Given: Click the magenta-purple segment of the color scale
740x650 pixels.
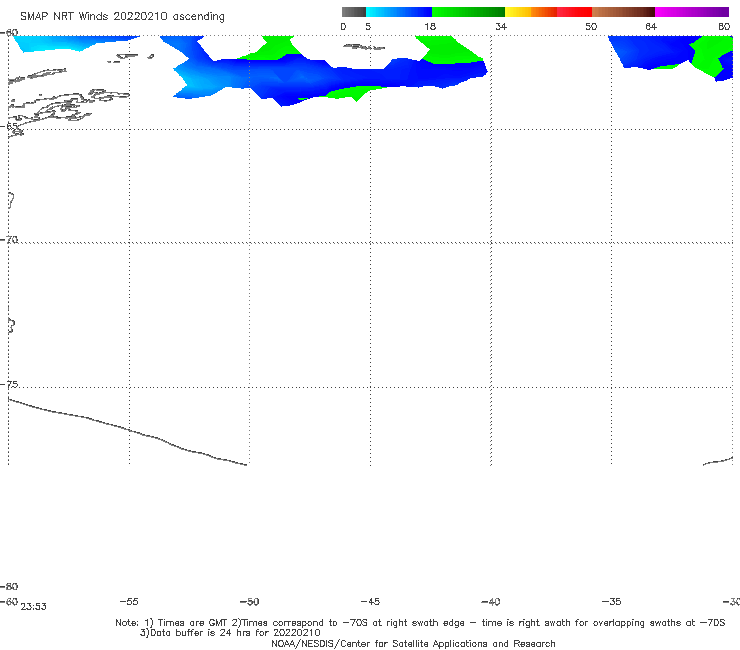Looking at the screenshot, I should point(692,12).
